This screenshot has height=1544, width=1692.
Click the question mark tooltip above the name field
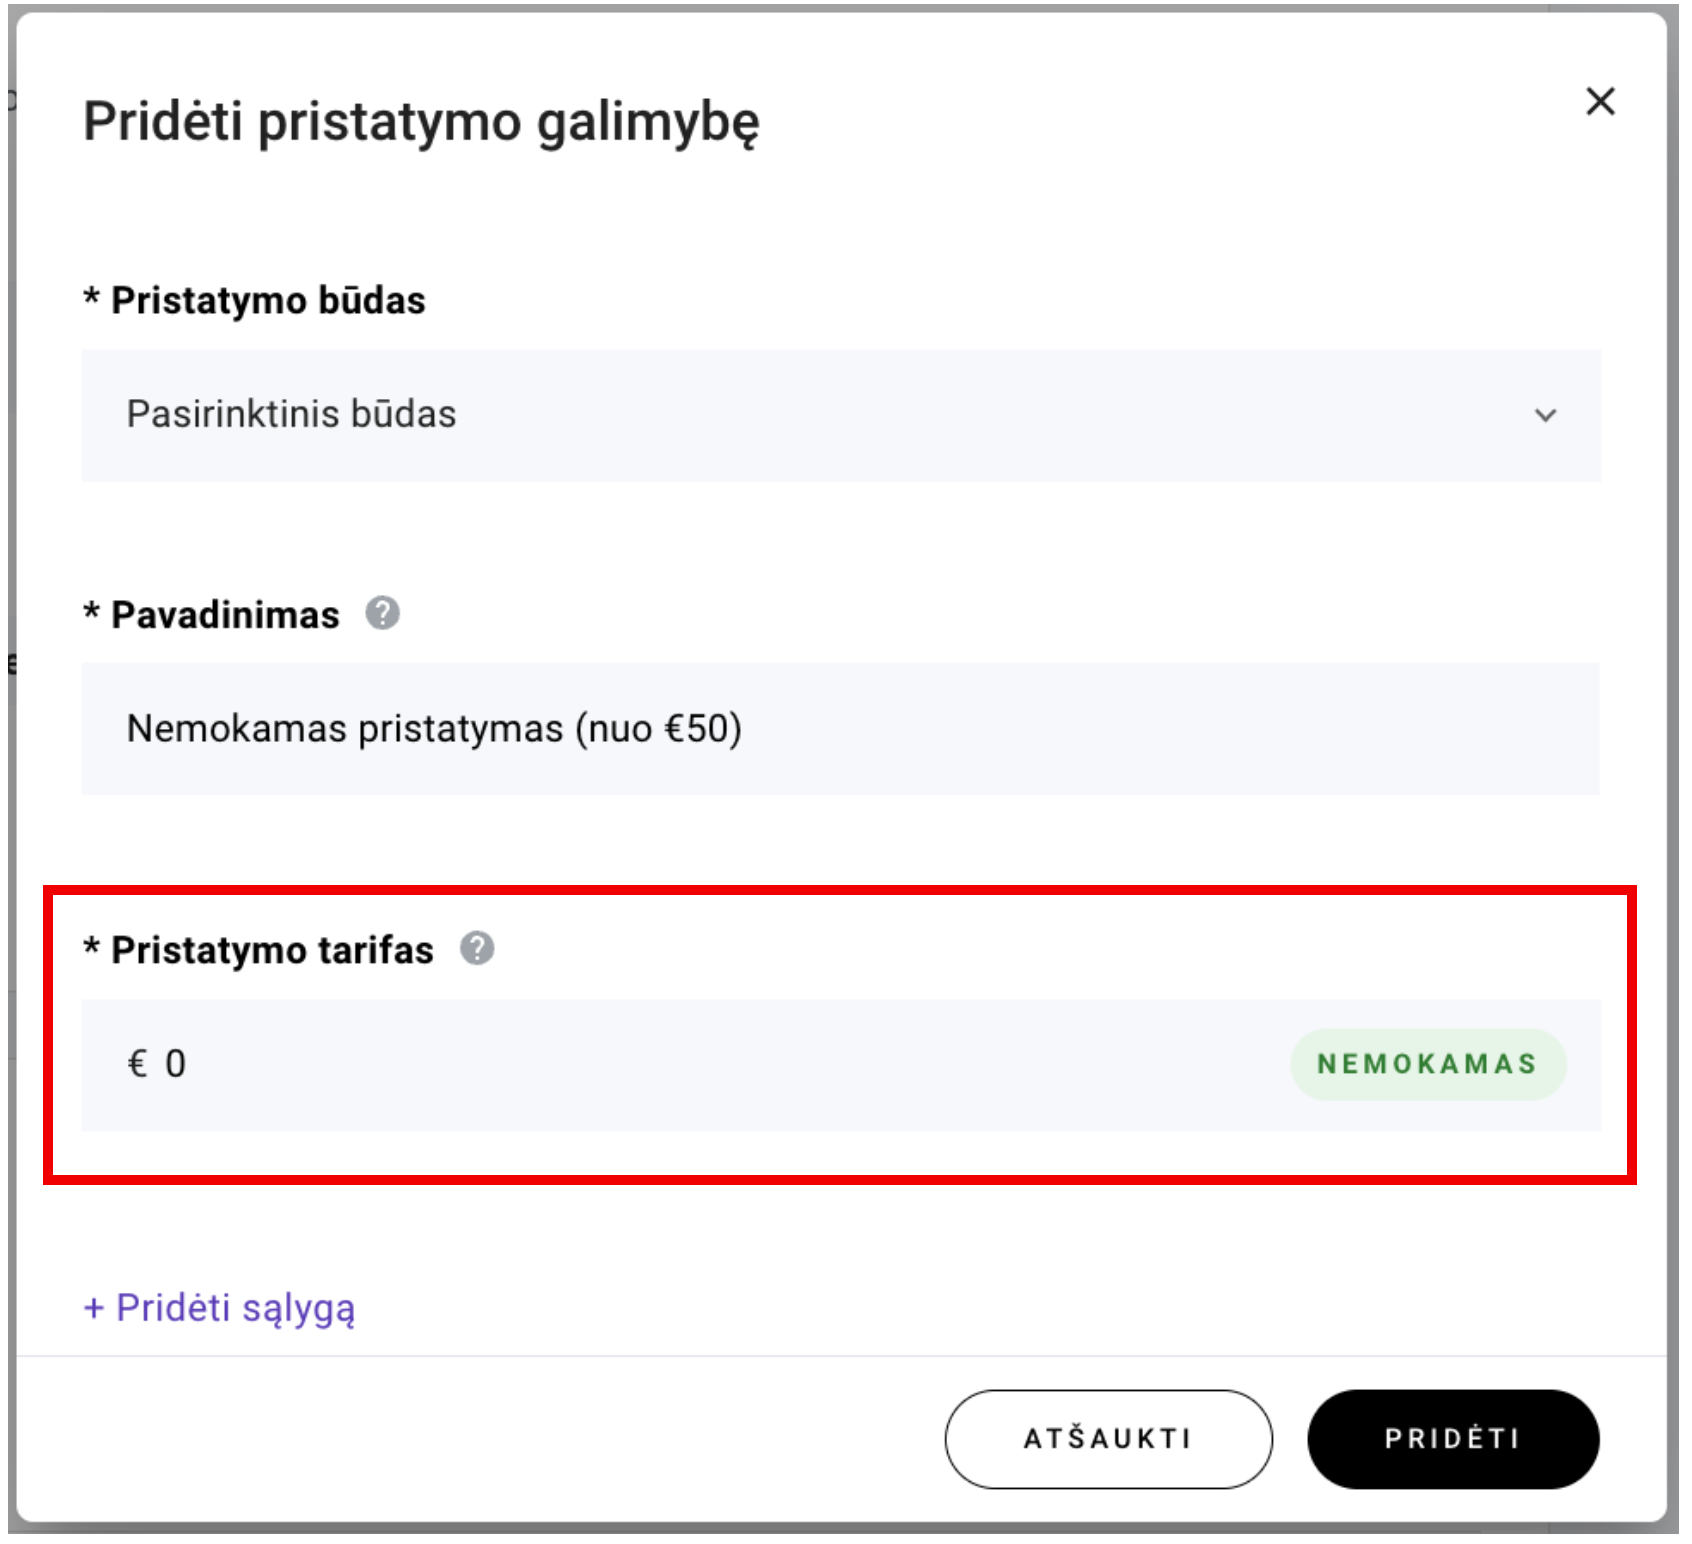[383, 614]
